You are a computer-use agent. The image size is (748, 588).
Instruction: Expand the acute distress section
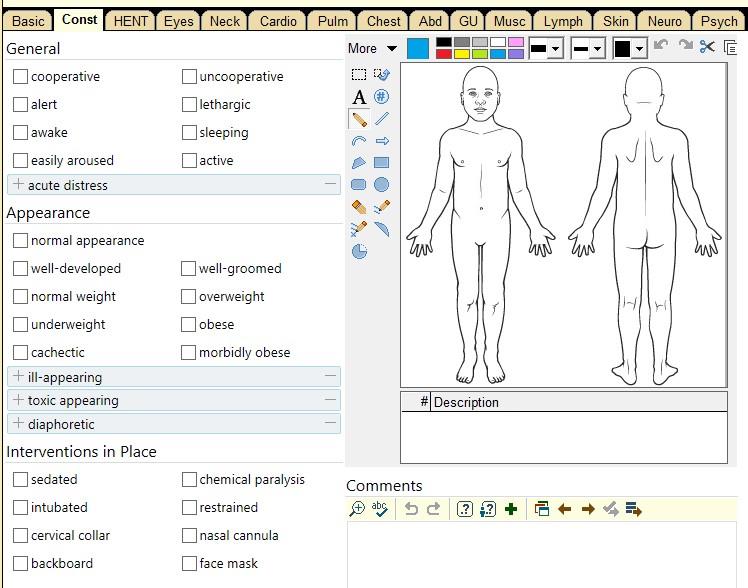tap(19, 185)
